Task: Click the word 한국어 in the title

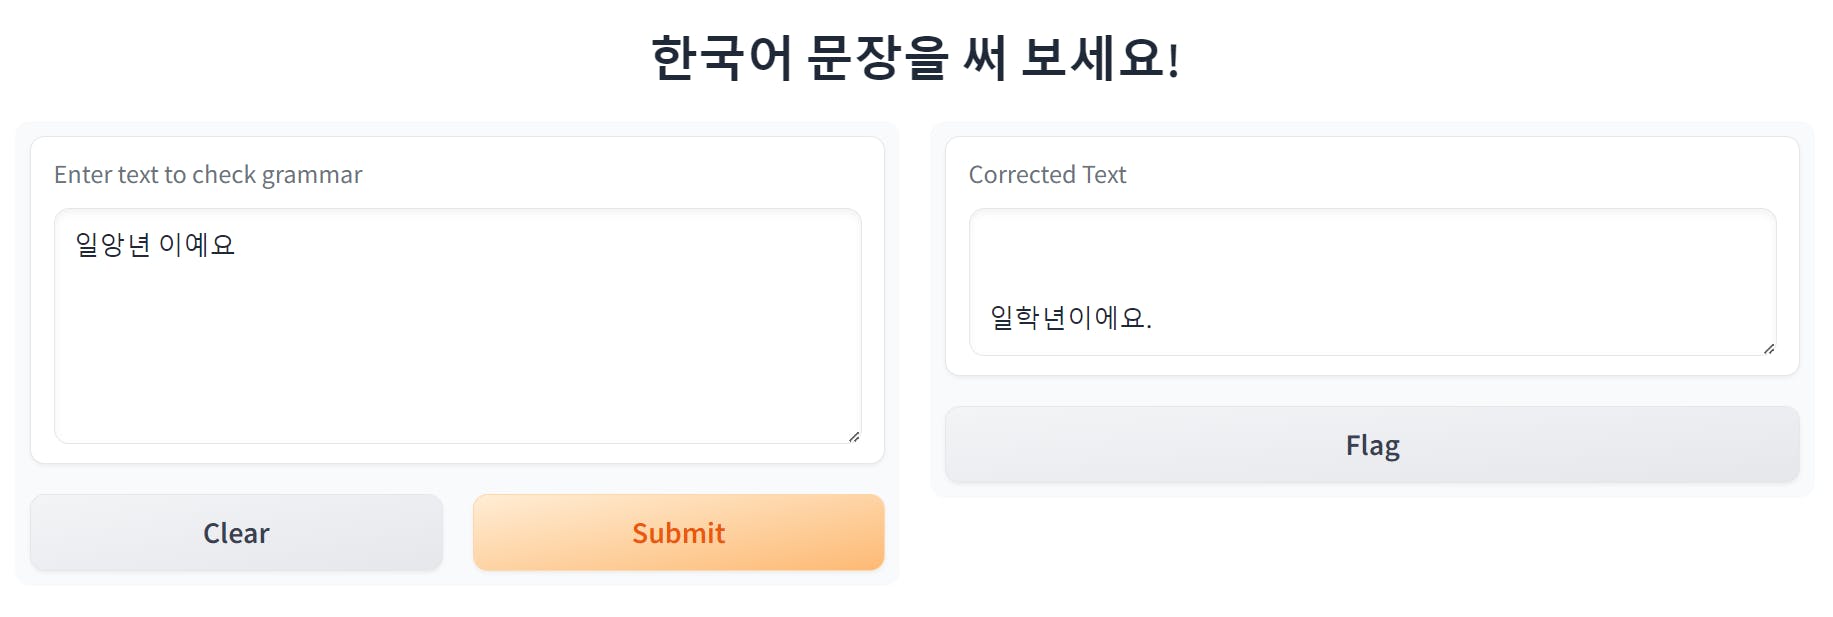Action: pyautogui.click(x=721, y=58)
